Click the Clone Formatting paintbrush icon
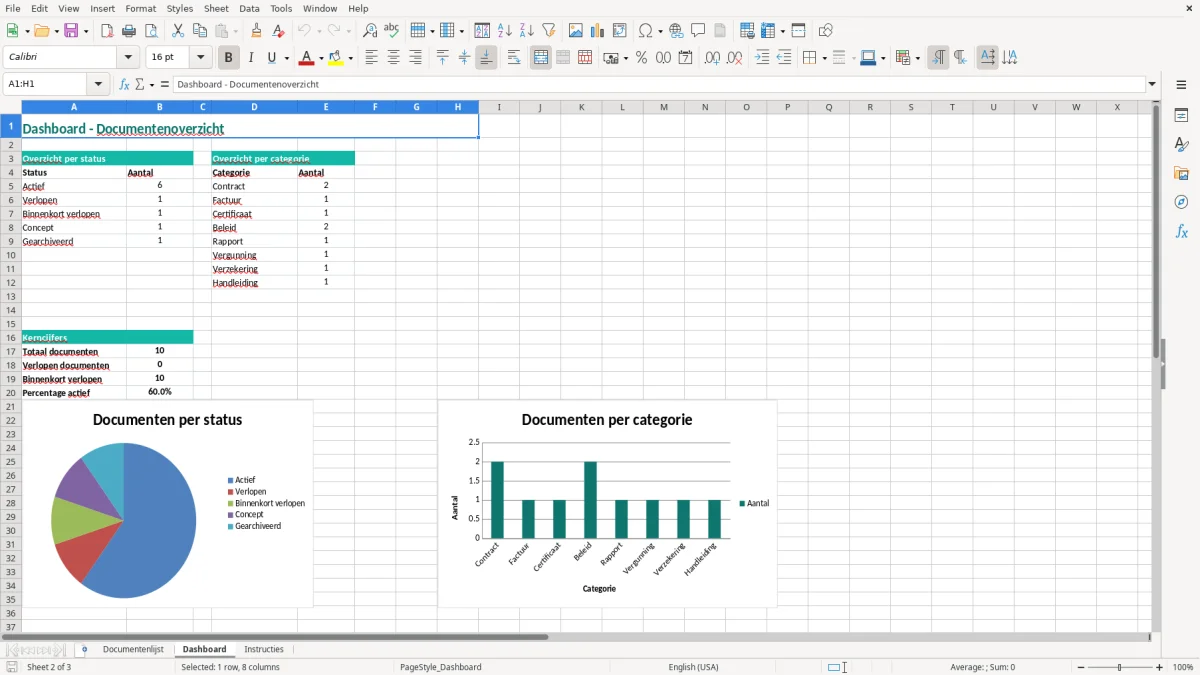This screenshot has width=1200, height=675. pos(257,31)
